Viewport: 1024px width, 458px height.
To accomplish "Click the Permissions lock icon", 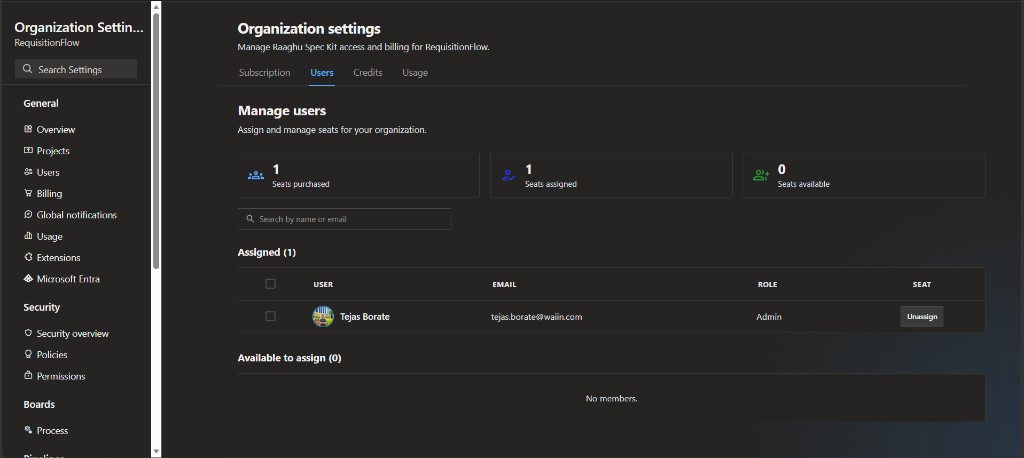I will pos(28,376).
